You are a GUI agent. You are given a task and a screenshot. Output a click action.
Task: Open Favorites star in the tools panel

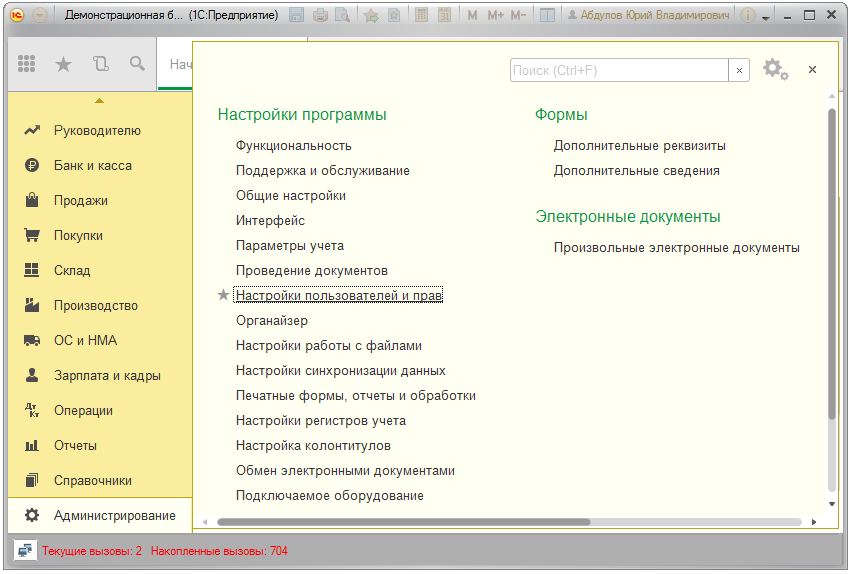pyautogui.click(x=63, y=64)
